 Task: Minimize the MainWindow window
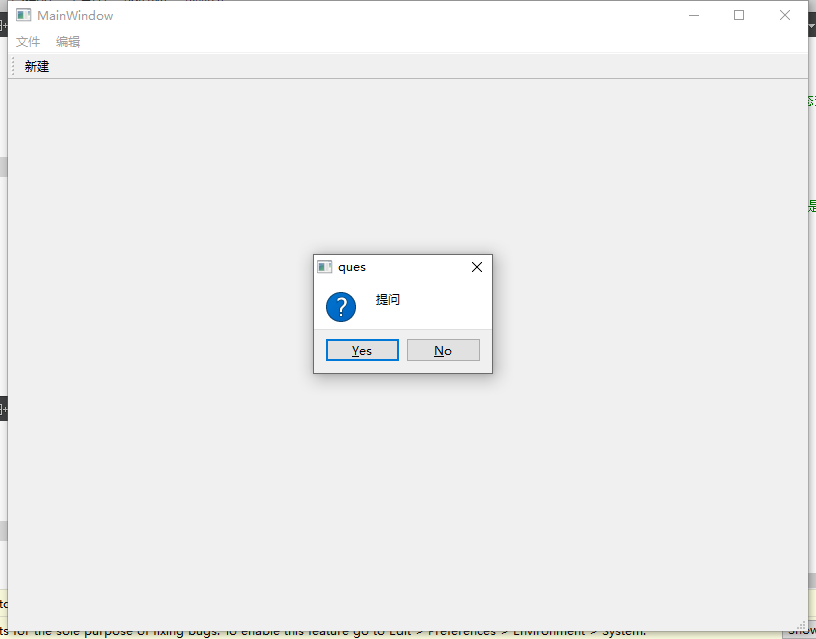pos(694,15)
